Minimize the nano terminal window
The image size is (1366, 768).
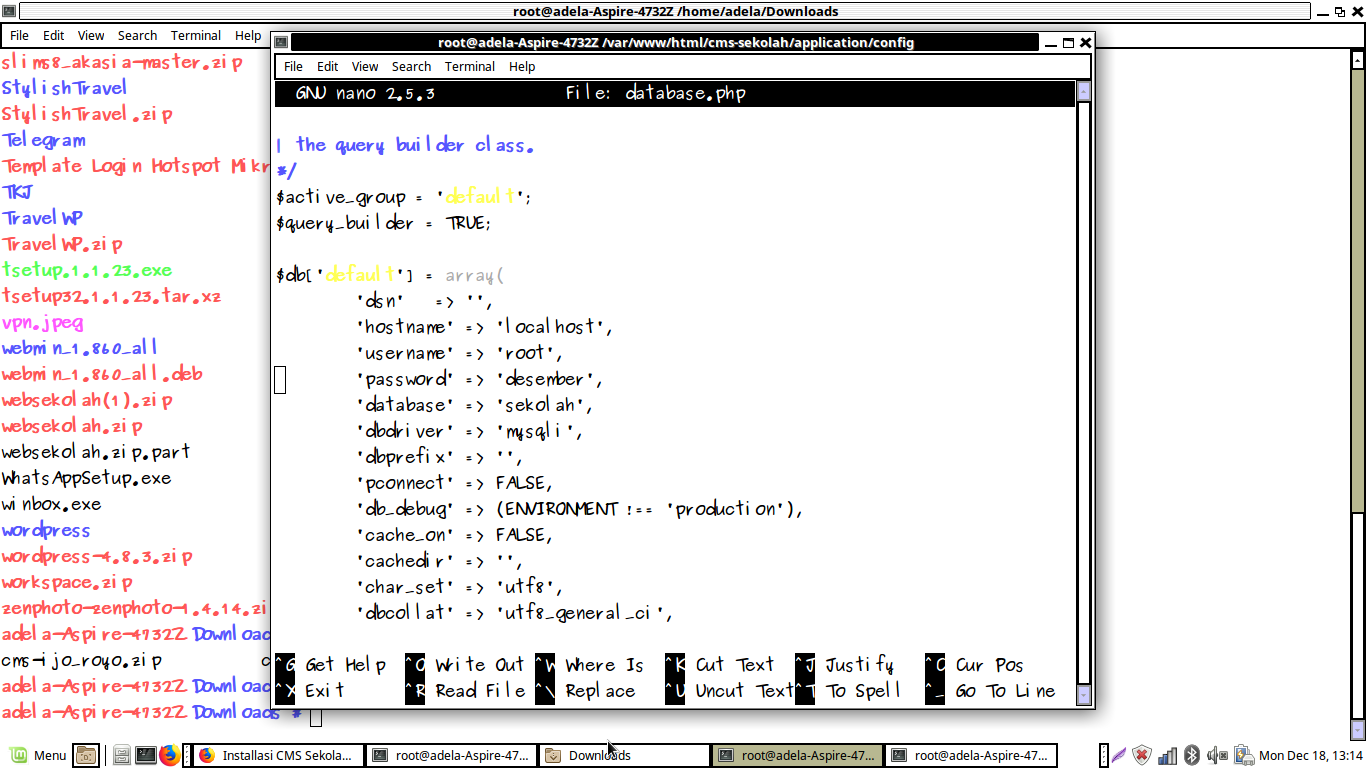tap(1049, 43)
